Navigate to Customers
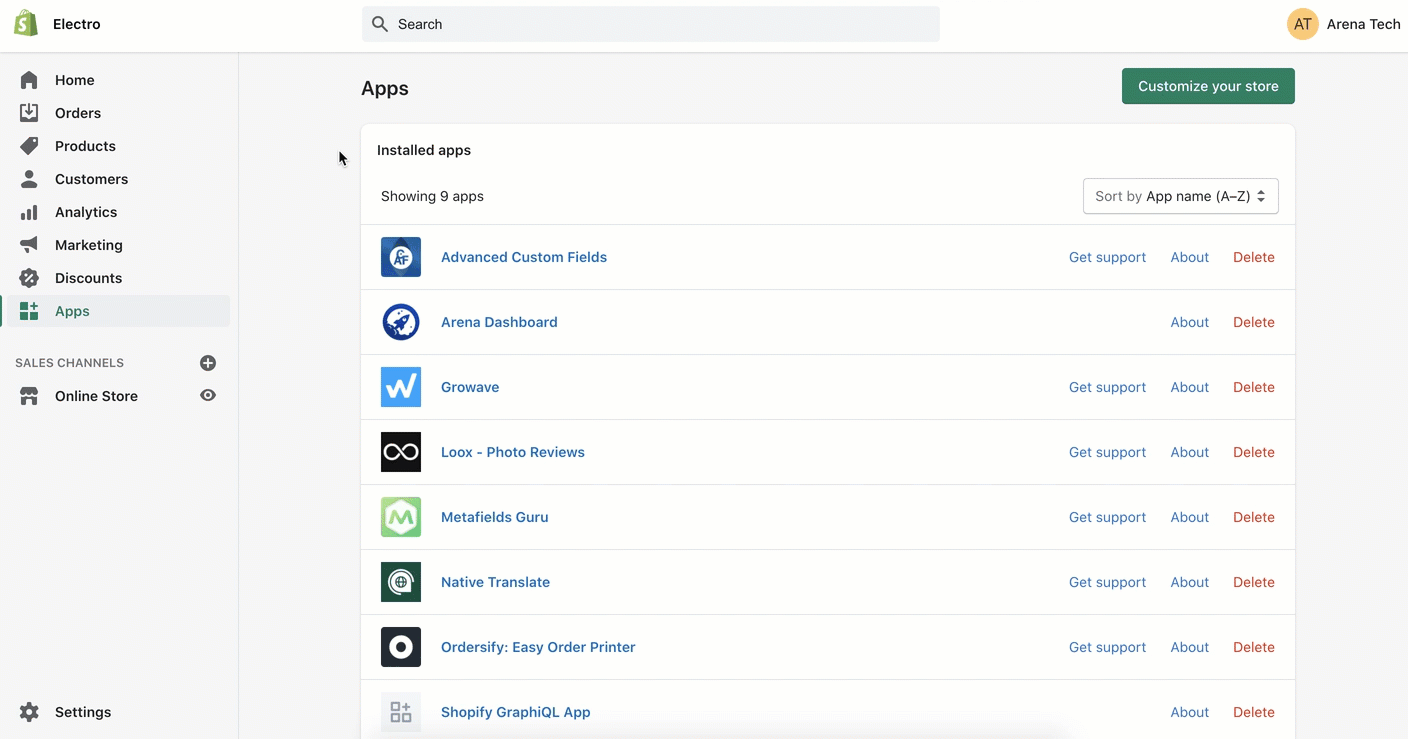The width and height of the screenshot is (1408, 739). click(91, 179)
